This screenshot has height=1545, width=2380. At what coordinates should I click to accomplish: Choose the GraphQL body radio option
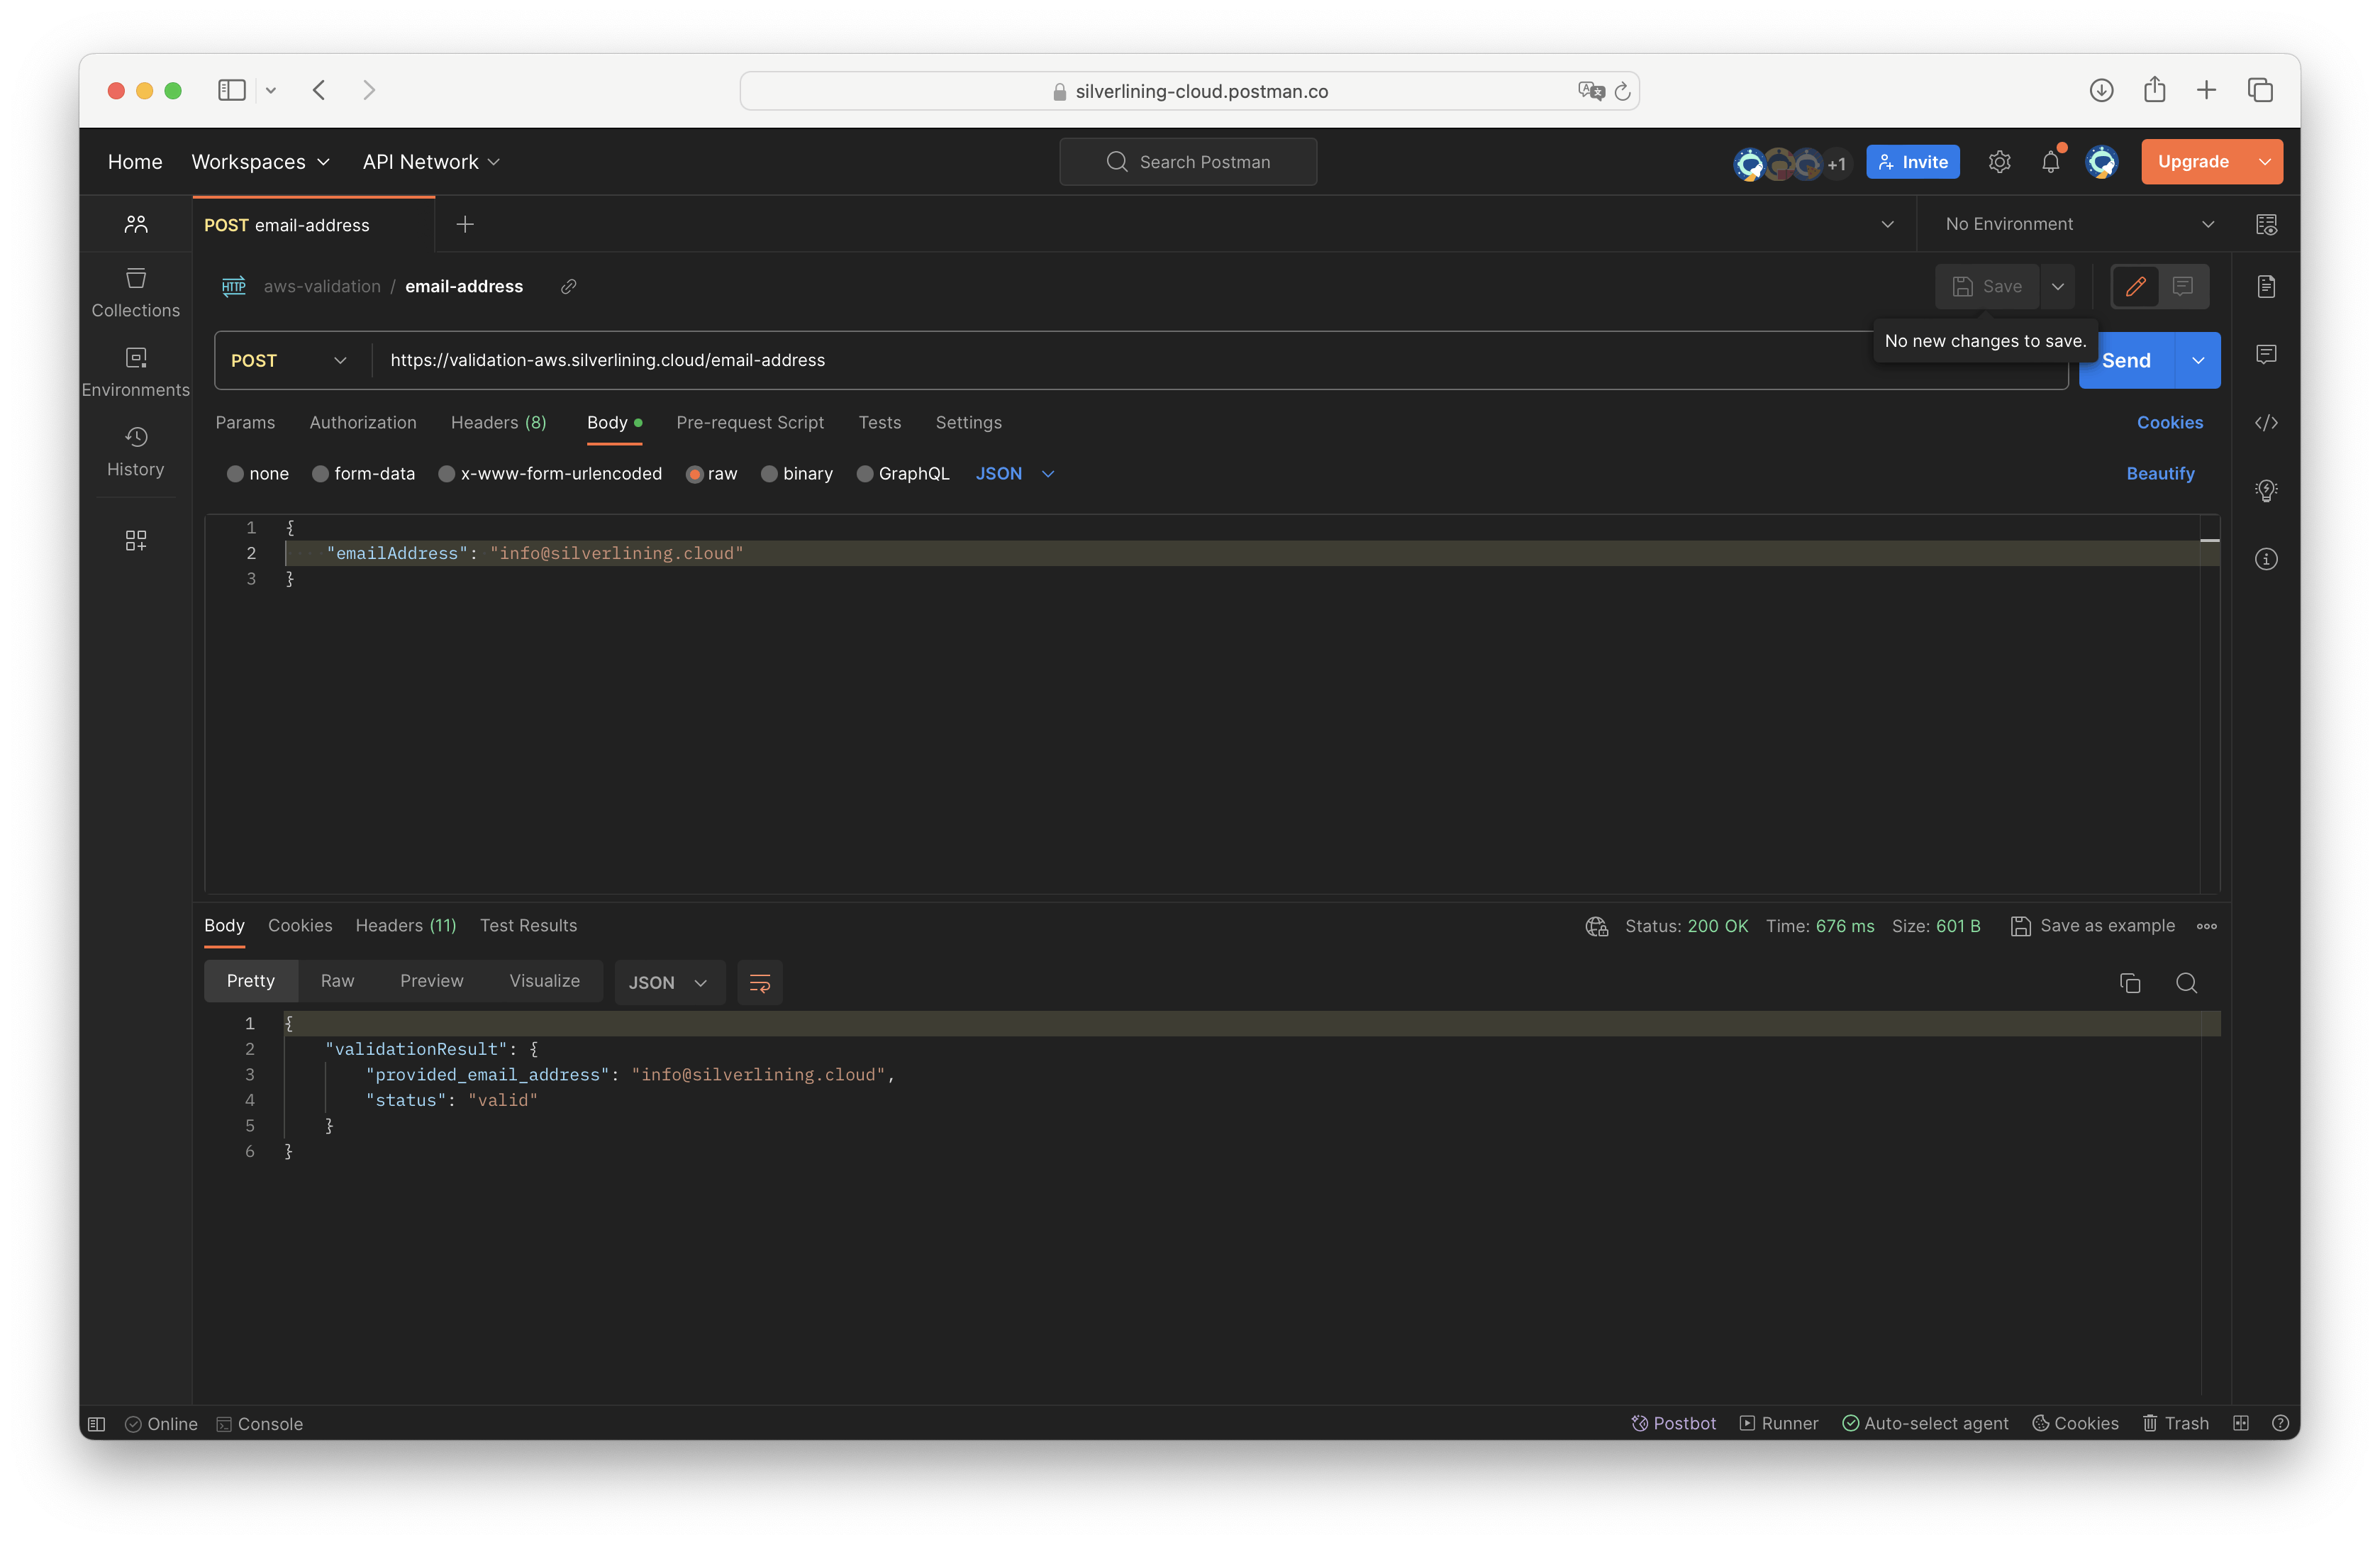tap(865, 474)
